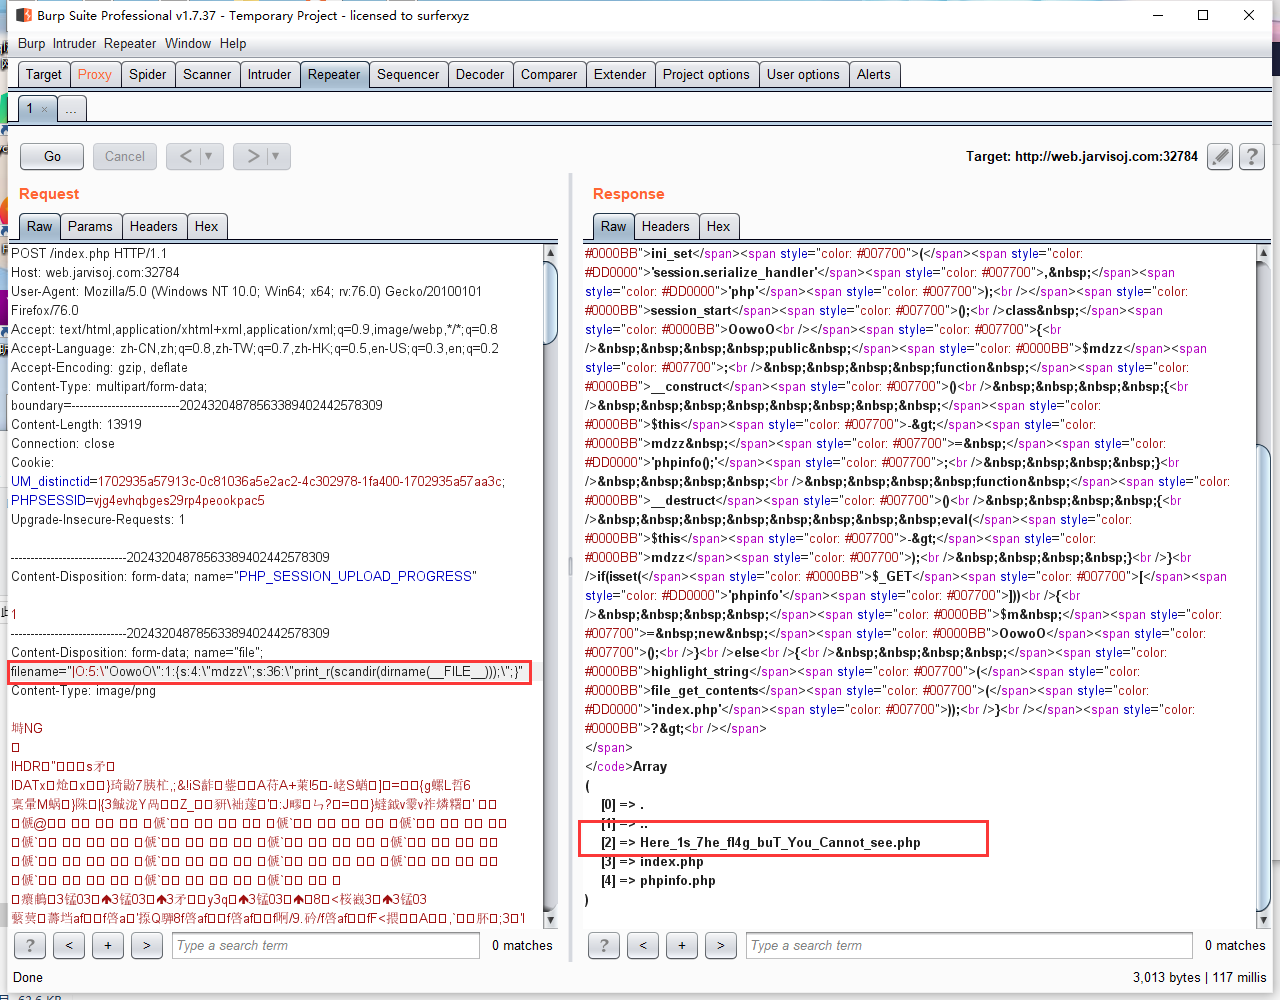The height and width of the screenshot is (1000, 1280).
Task: Click the request search term field
Action: tap(325, 945)
